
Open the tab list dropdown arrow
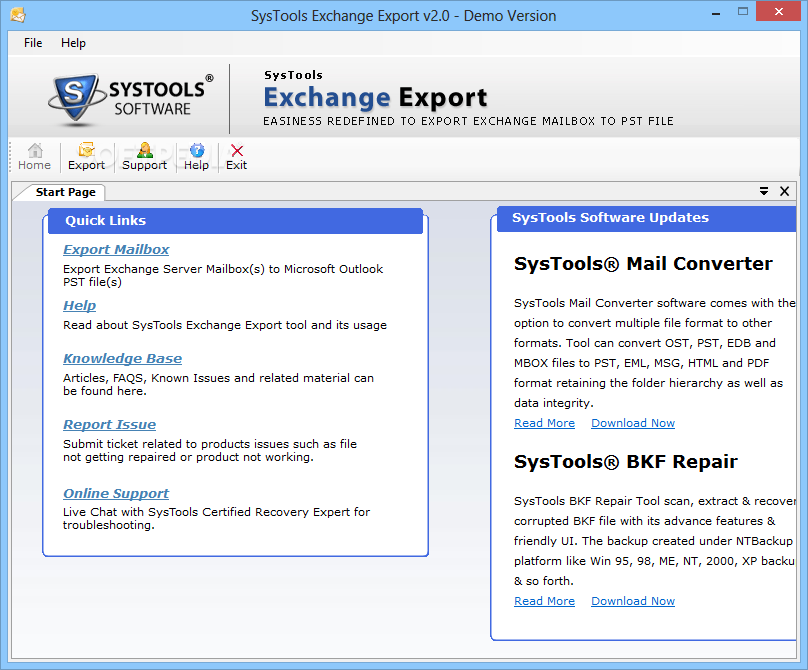click(764, 191)
